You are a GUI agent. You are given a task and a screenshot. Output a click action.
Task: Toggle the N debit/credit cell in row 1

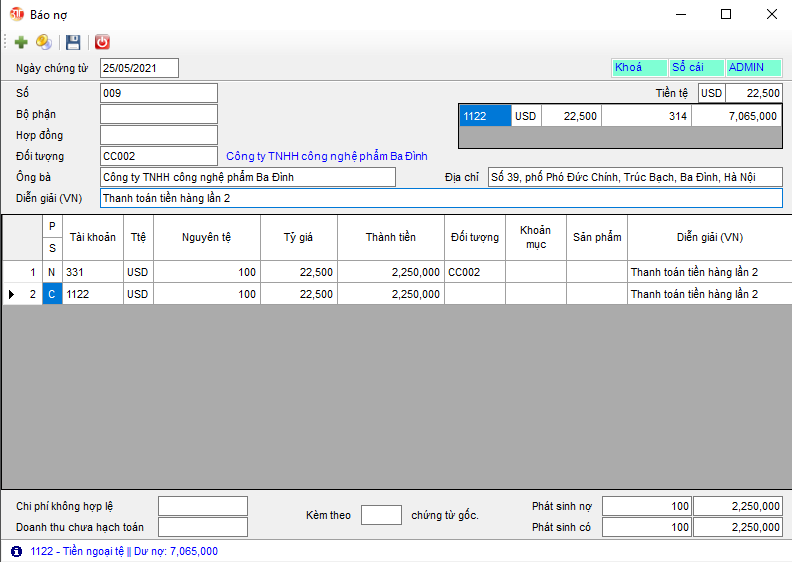tap(52, 272)
